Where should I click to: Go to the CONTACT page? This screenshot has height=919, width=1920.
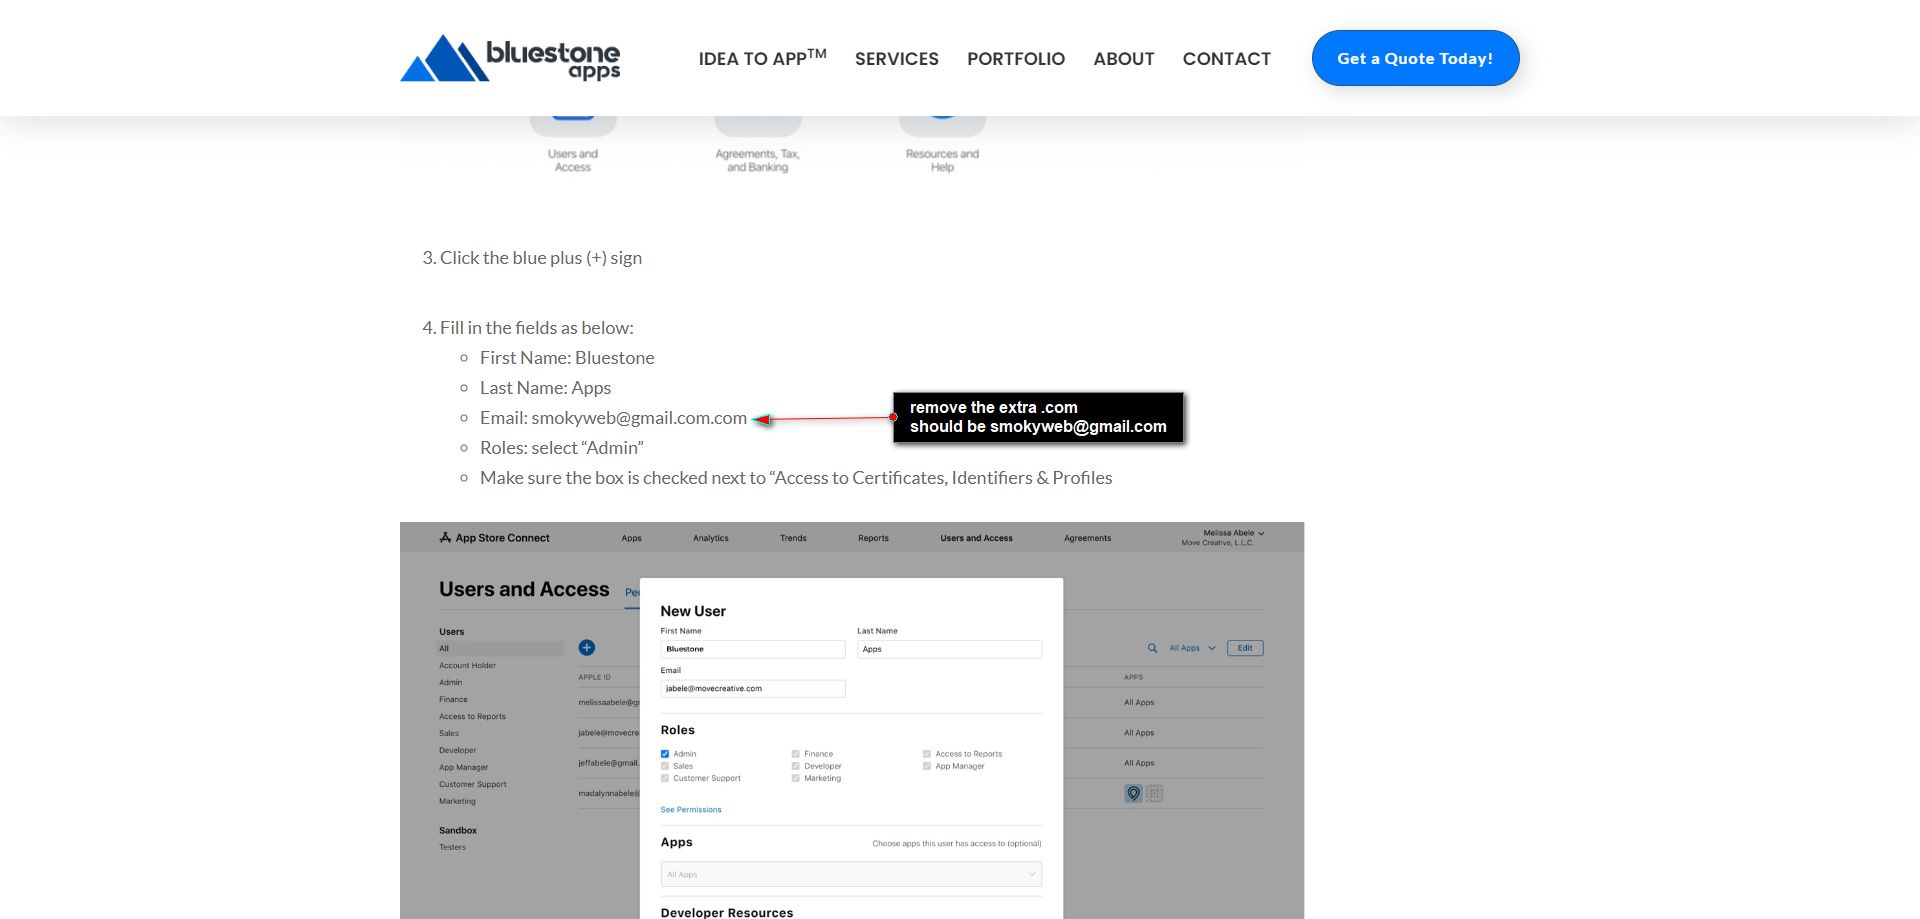coord(1227,59)
